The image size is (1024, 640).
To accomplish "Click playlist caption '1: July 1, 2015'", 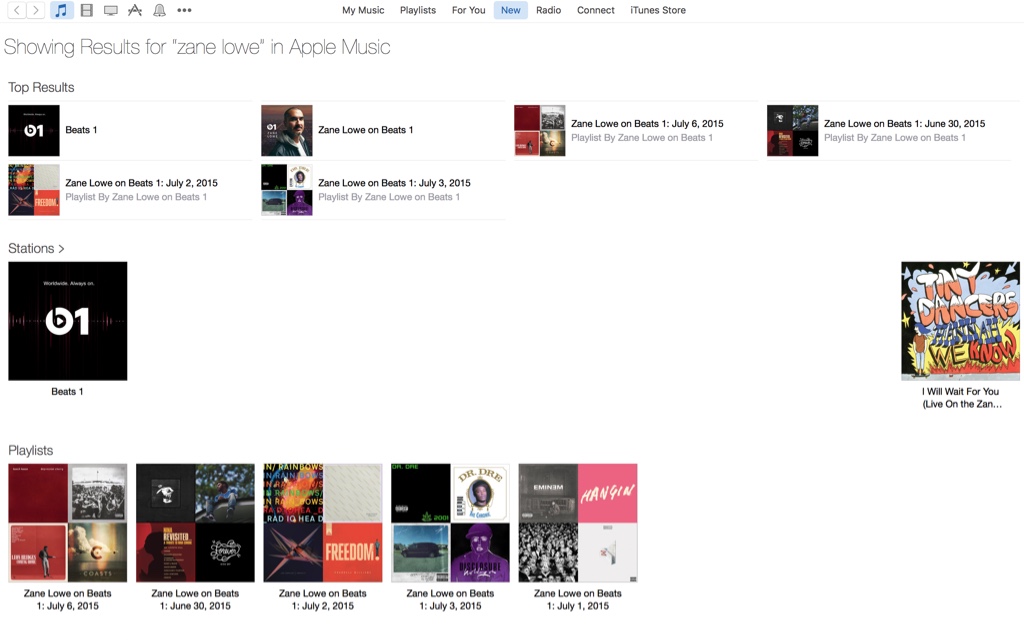I will click(578, 606).
